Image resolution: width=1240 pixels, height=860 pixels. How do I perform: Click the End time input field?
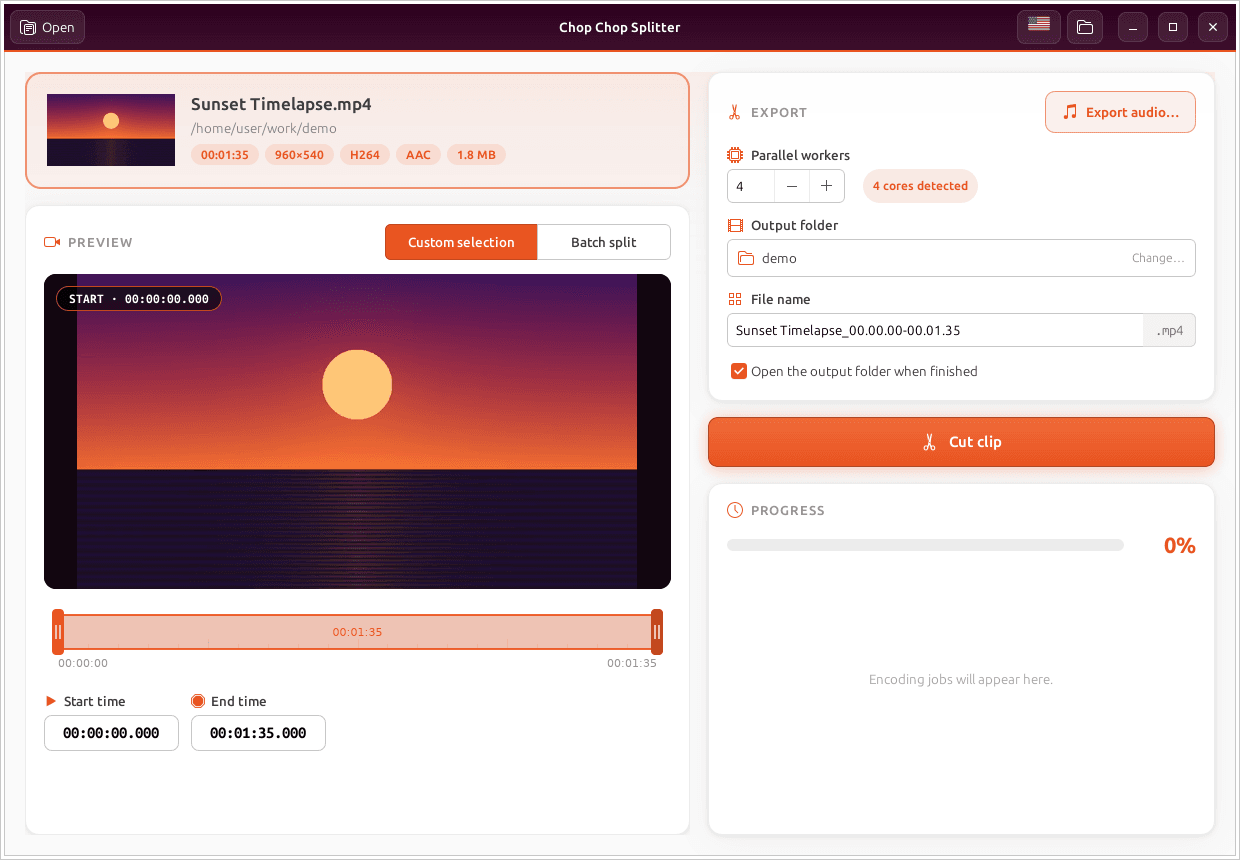point(258,733)
